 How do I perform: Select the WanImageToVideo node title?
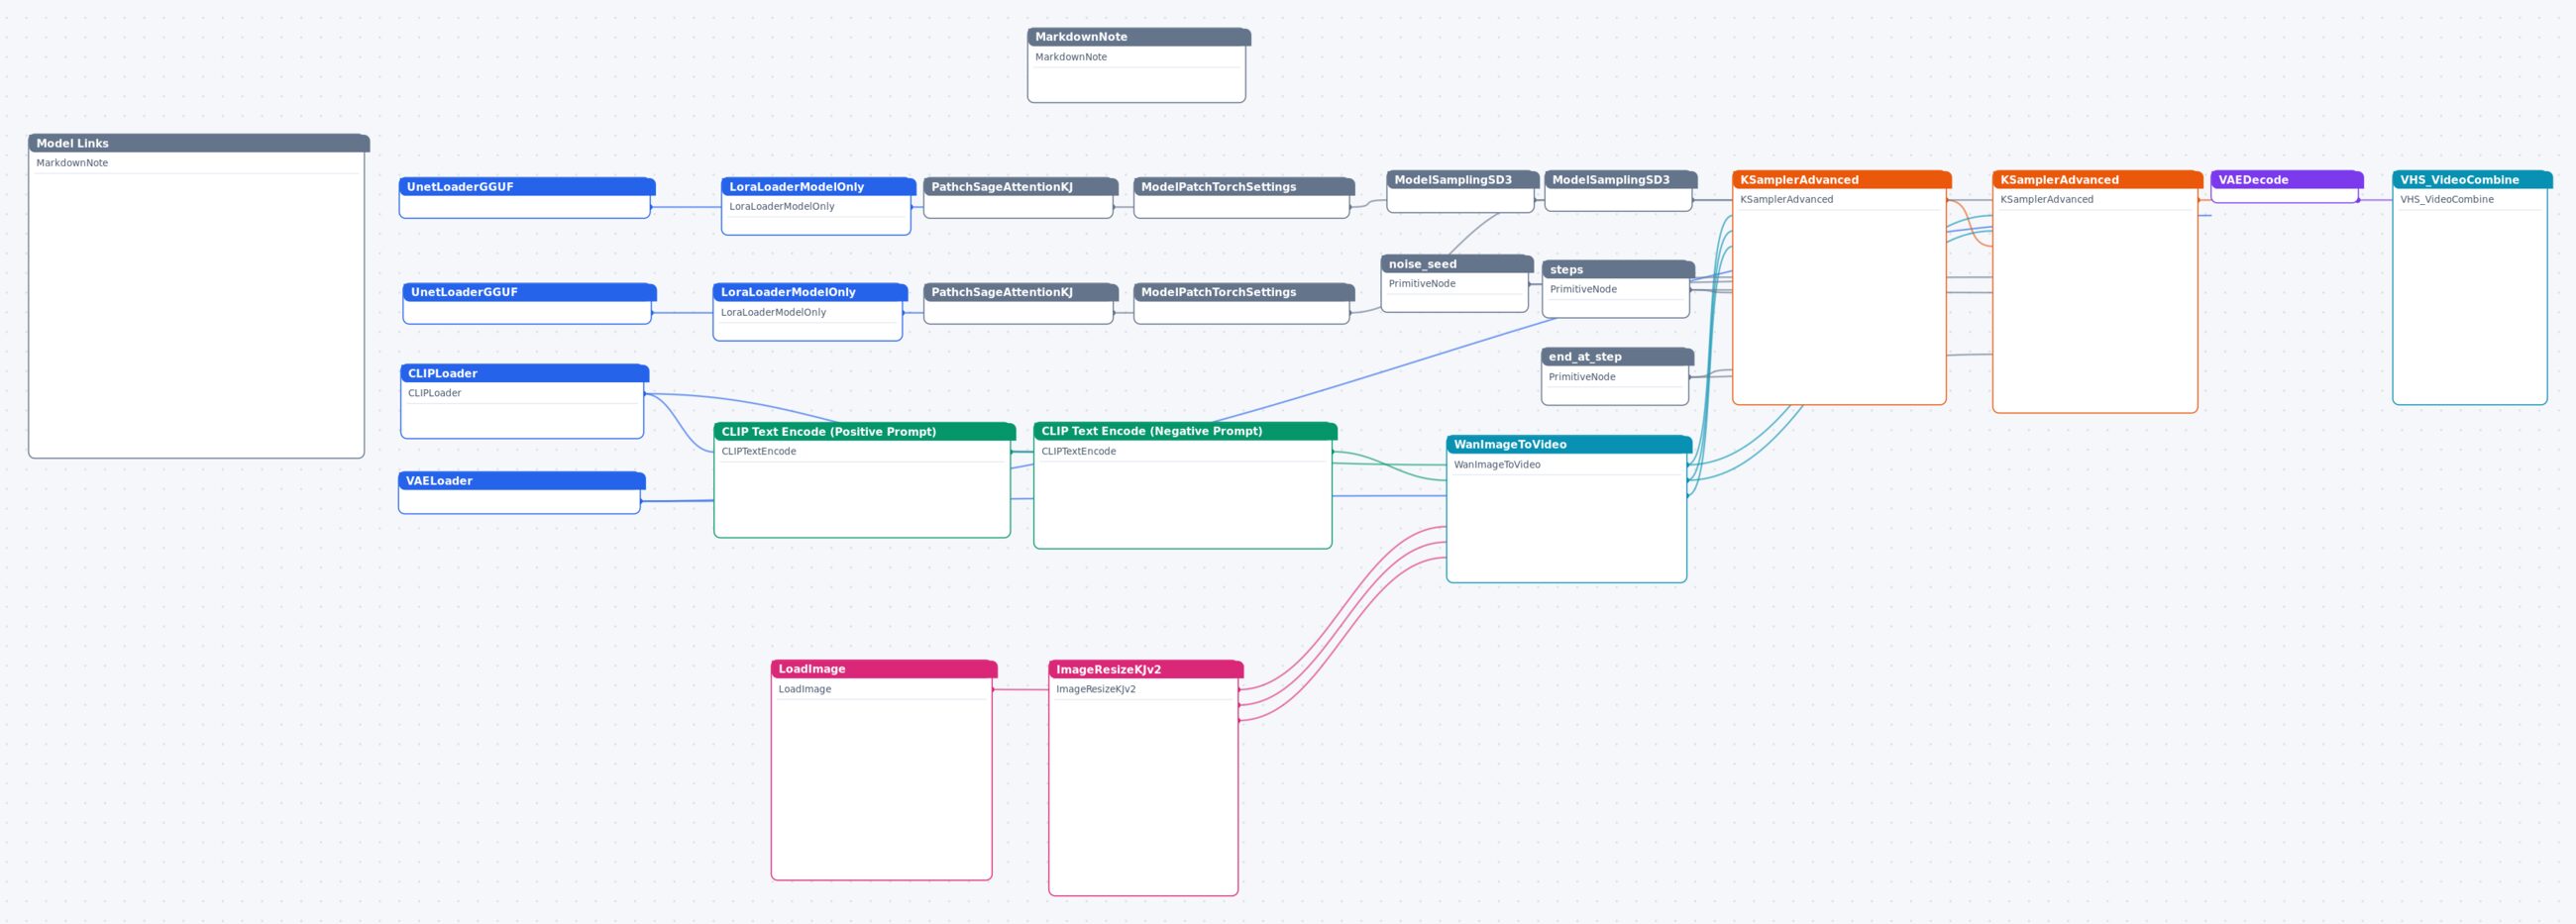(x=1569, y=444)
